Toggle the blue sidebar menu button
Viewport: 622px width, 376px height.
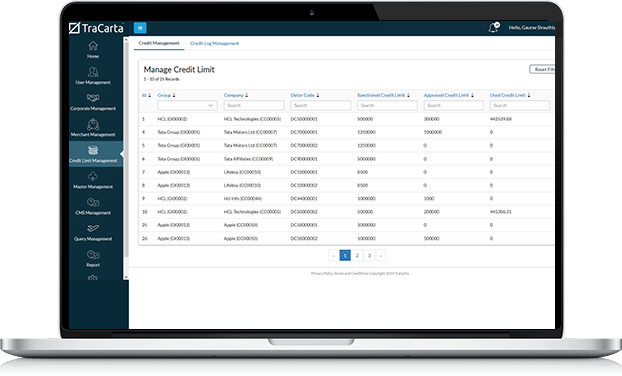click(x=140, y=28)
